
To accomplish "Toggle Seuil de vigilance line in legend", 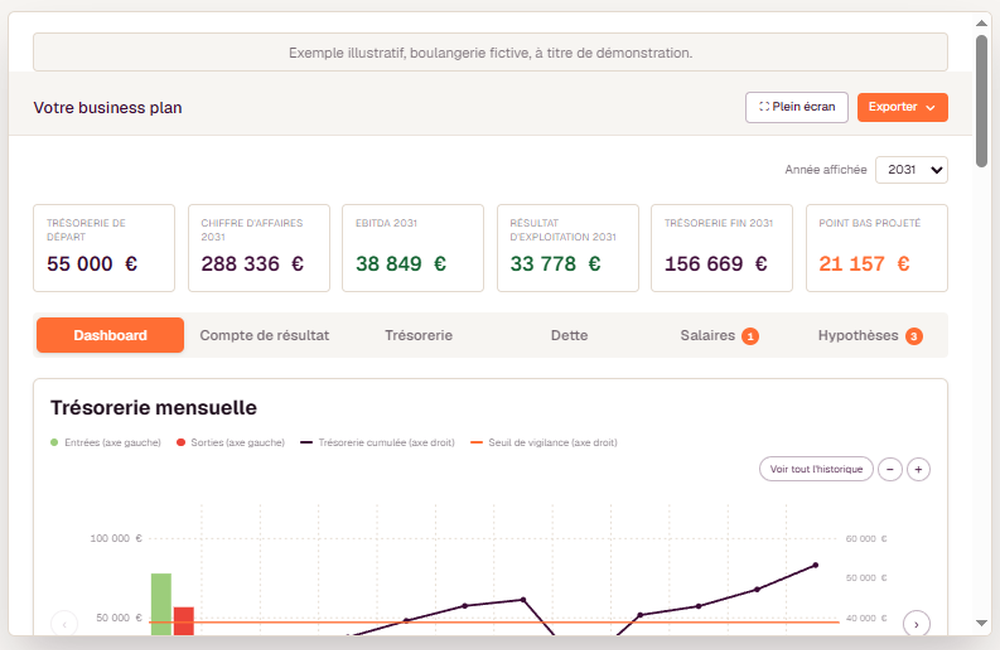I will (544, 443).
